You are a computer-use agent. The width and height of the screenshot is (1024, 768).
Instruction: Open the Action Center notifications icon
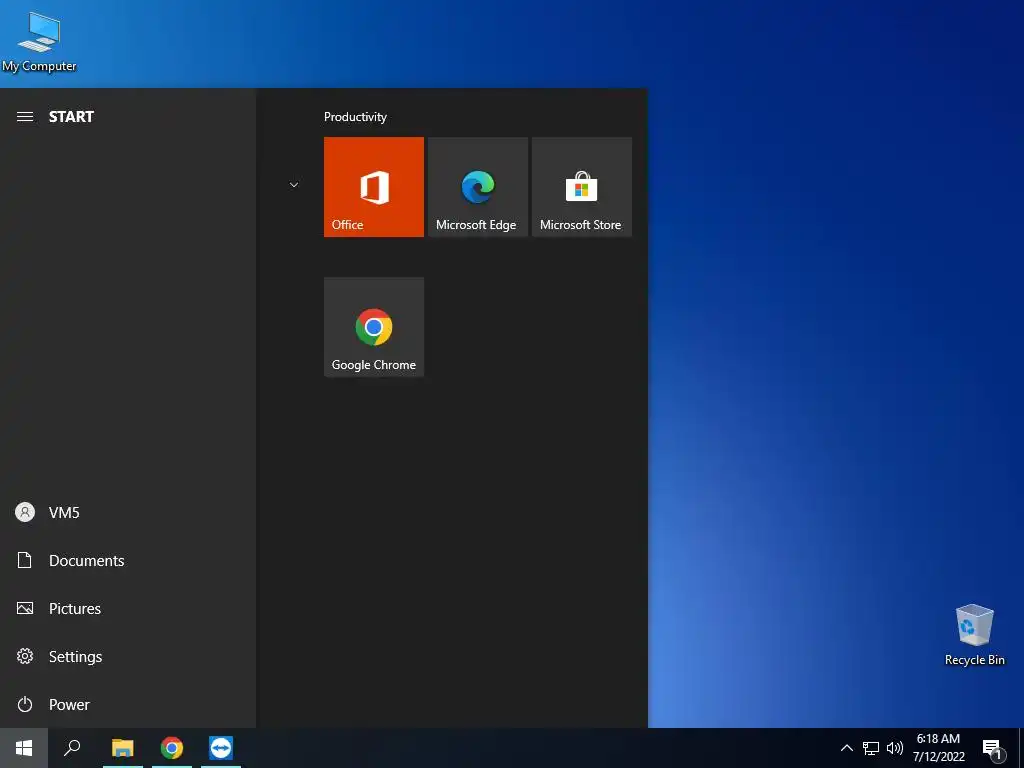click(993, 748)
